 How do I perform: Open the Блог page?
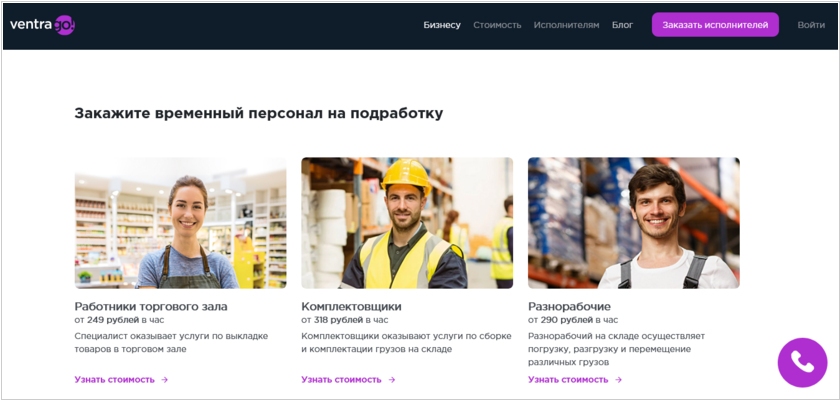point(622,25)
